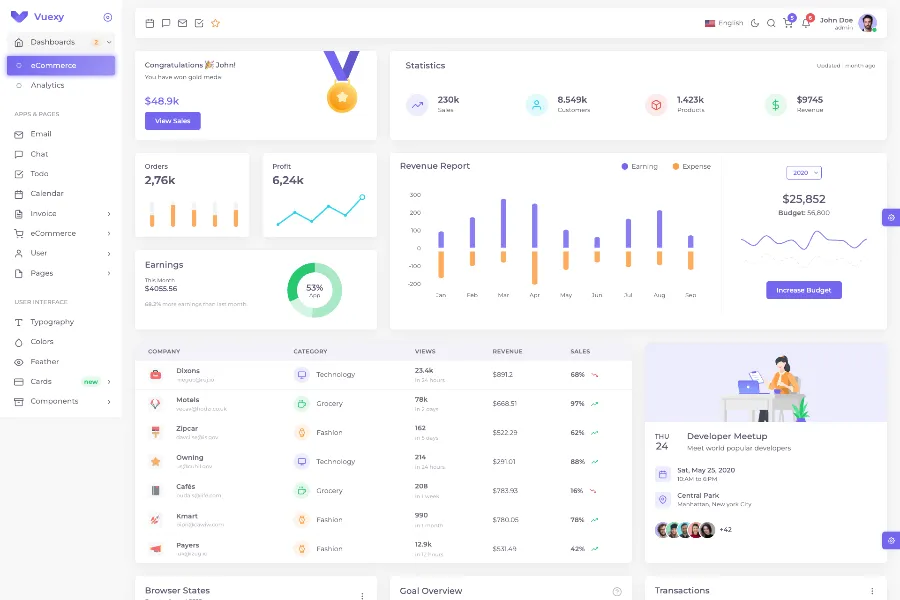Open the calendar shortcut in top bar

[x=150, y=23]
